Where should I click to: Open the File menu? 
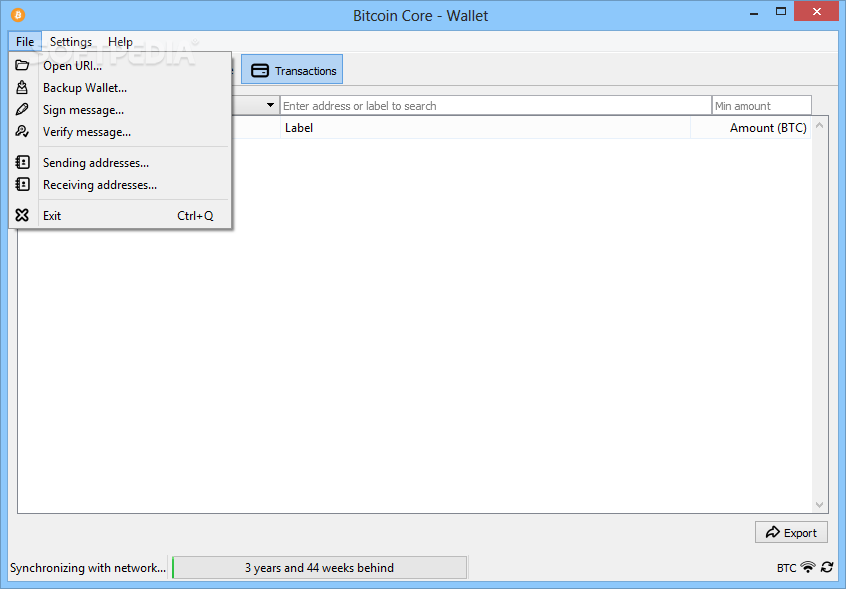pos(25,42)
